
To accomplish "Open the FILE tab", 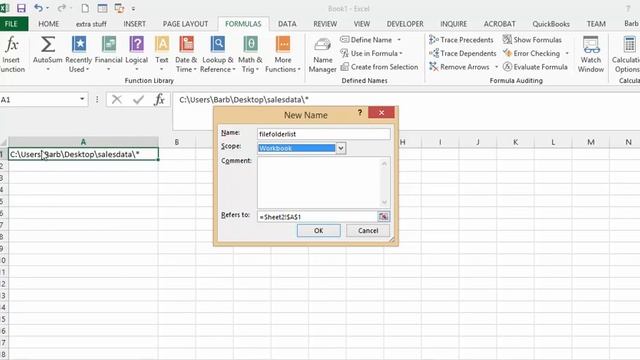I will [11, 24].
